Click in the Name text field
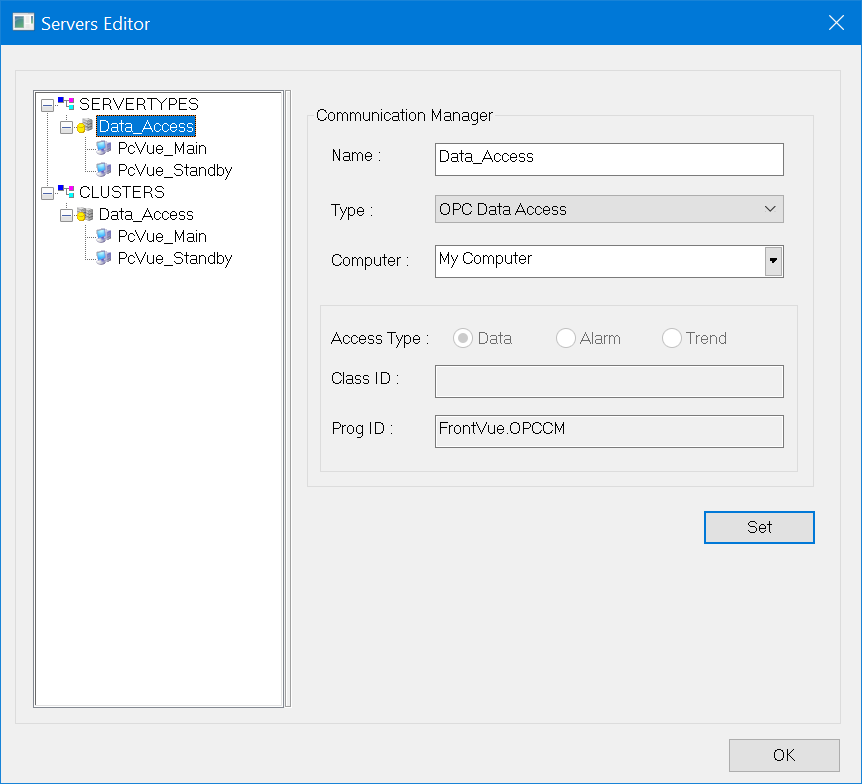The width and height of the screenshot is (862, 784). point(609,159)
